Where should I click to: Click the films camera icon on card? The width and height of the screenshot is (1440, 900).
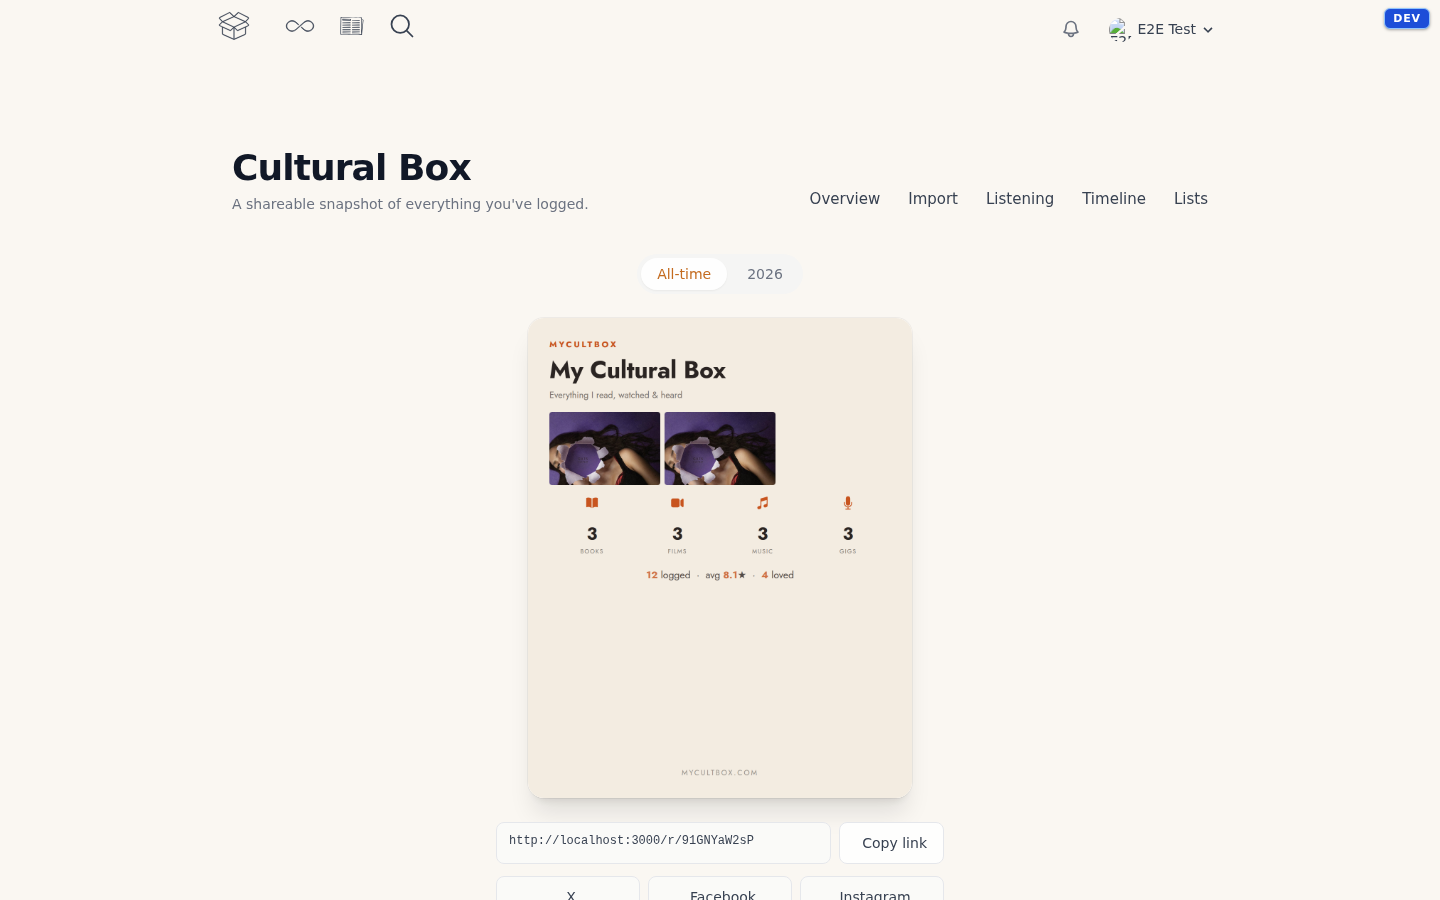coord(677,503)
